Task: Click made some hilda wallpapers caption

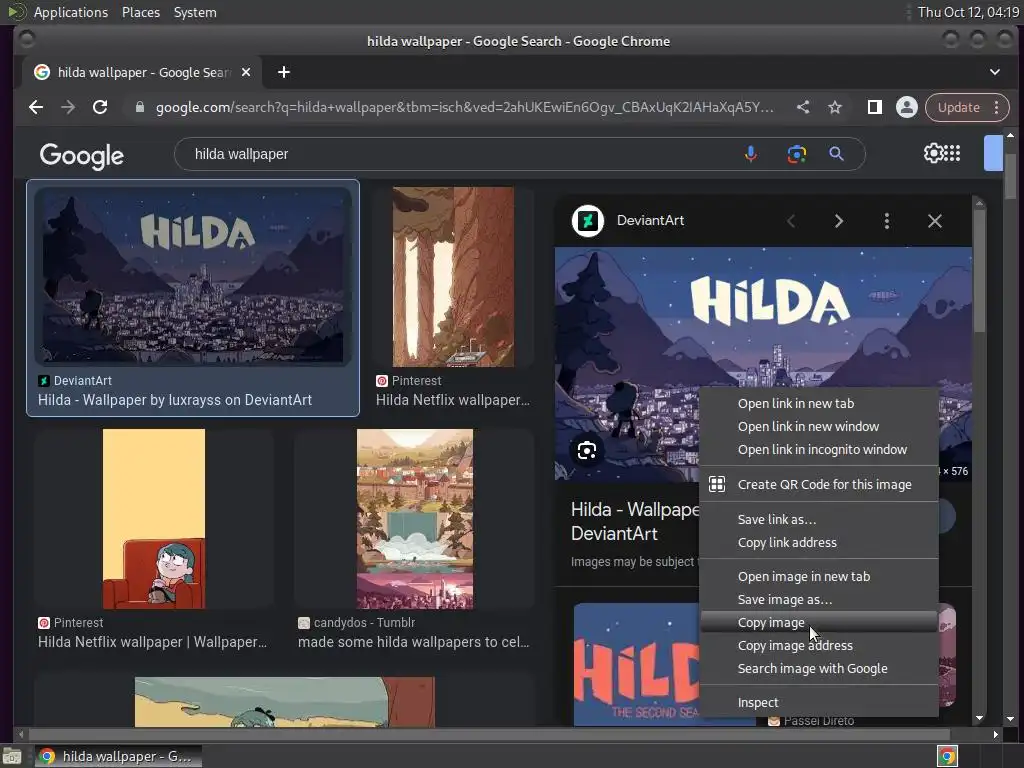Action: [413, 642]
